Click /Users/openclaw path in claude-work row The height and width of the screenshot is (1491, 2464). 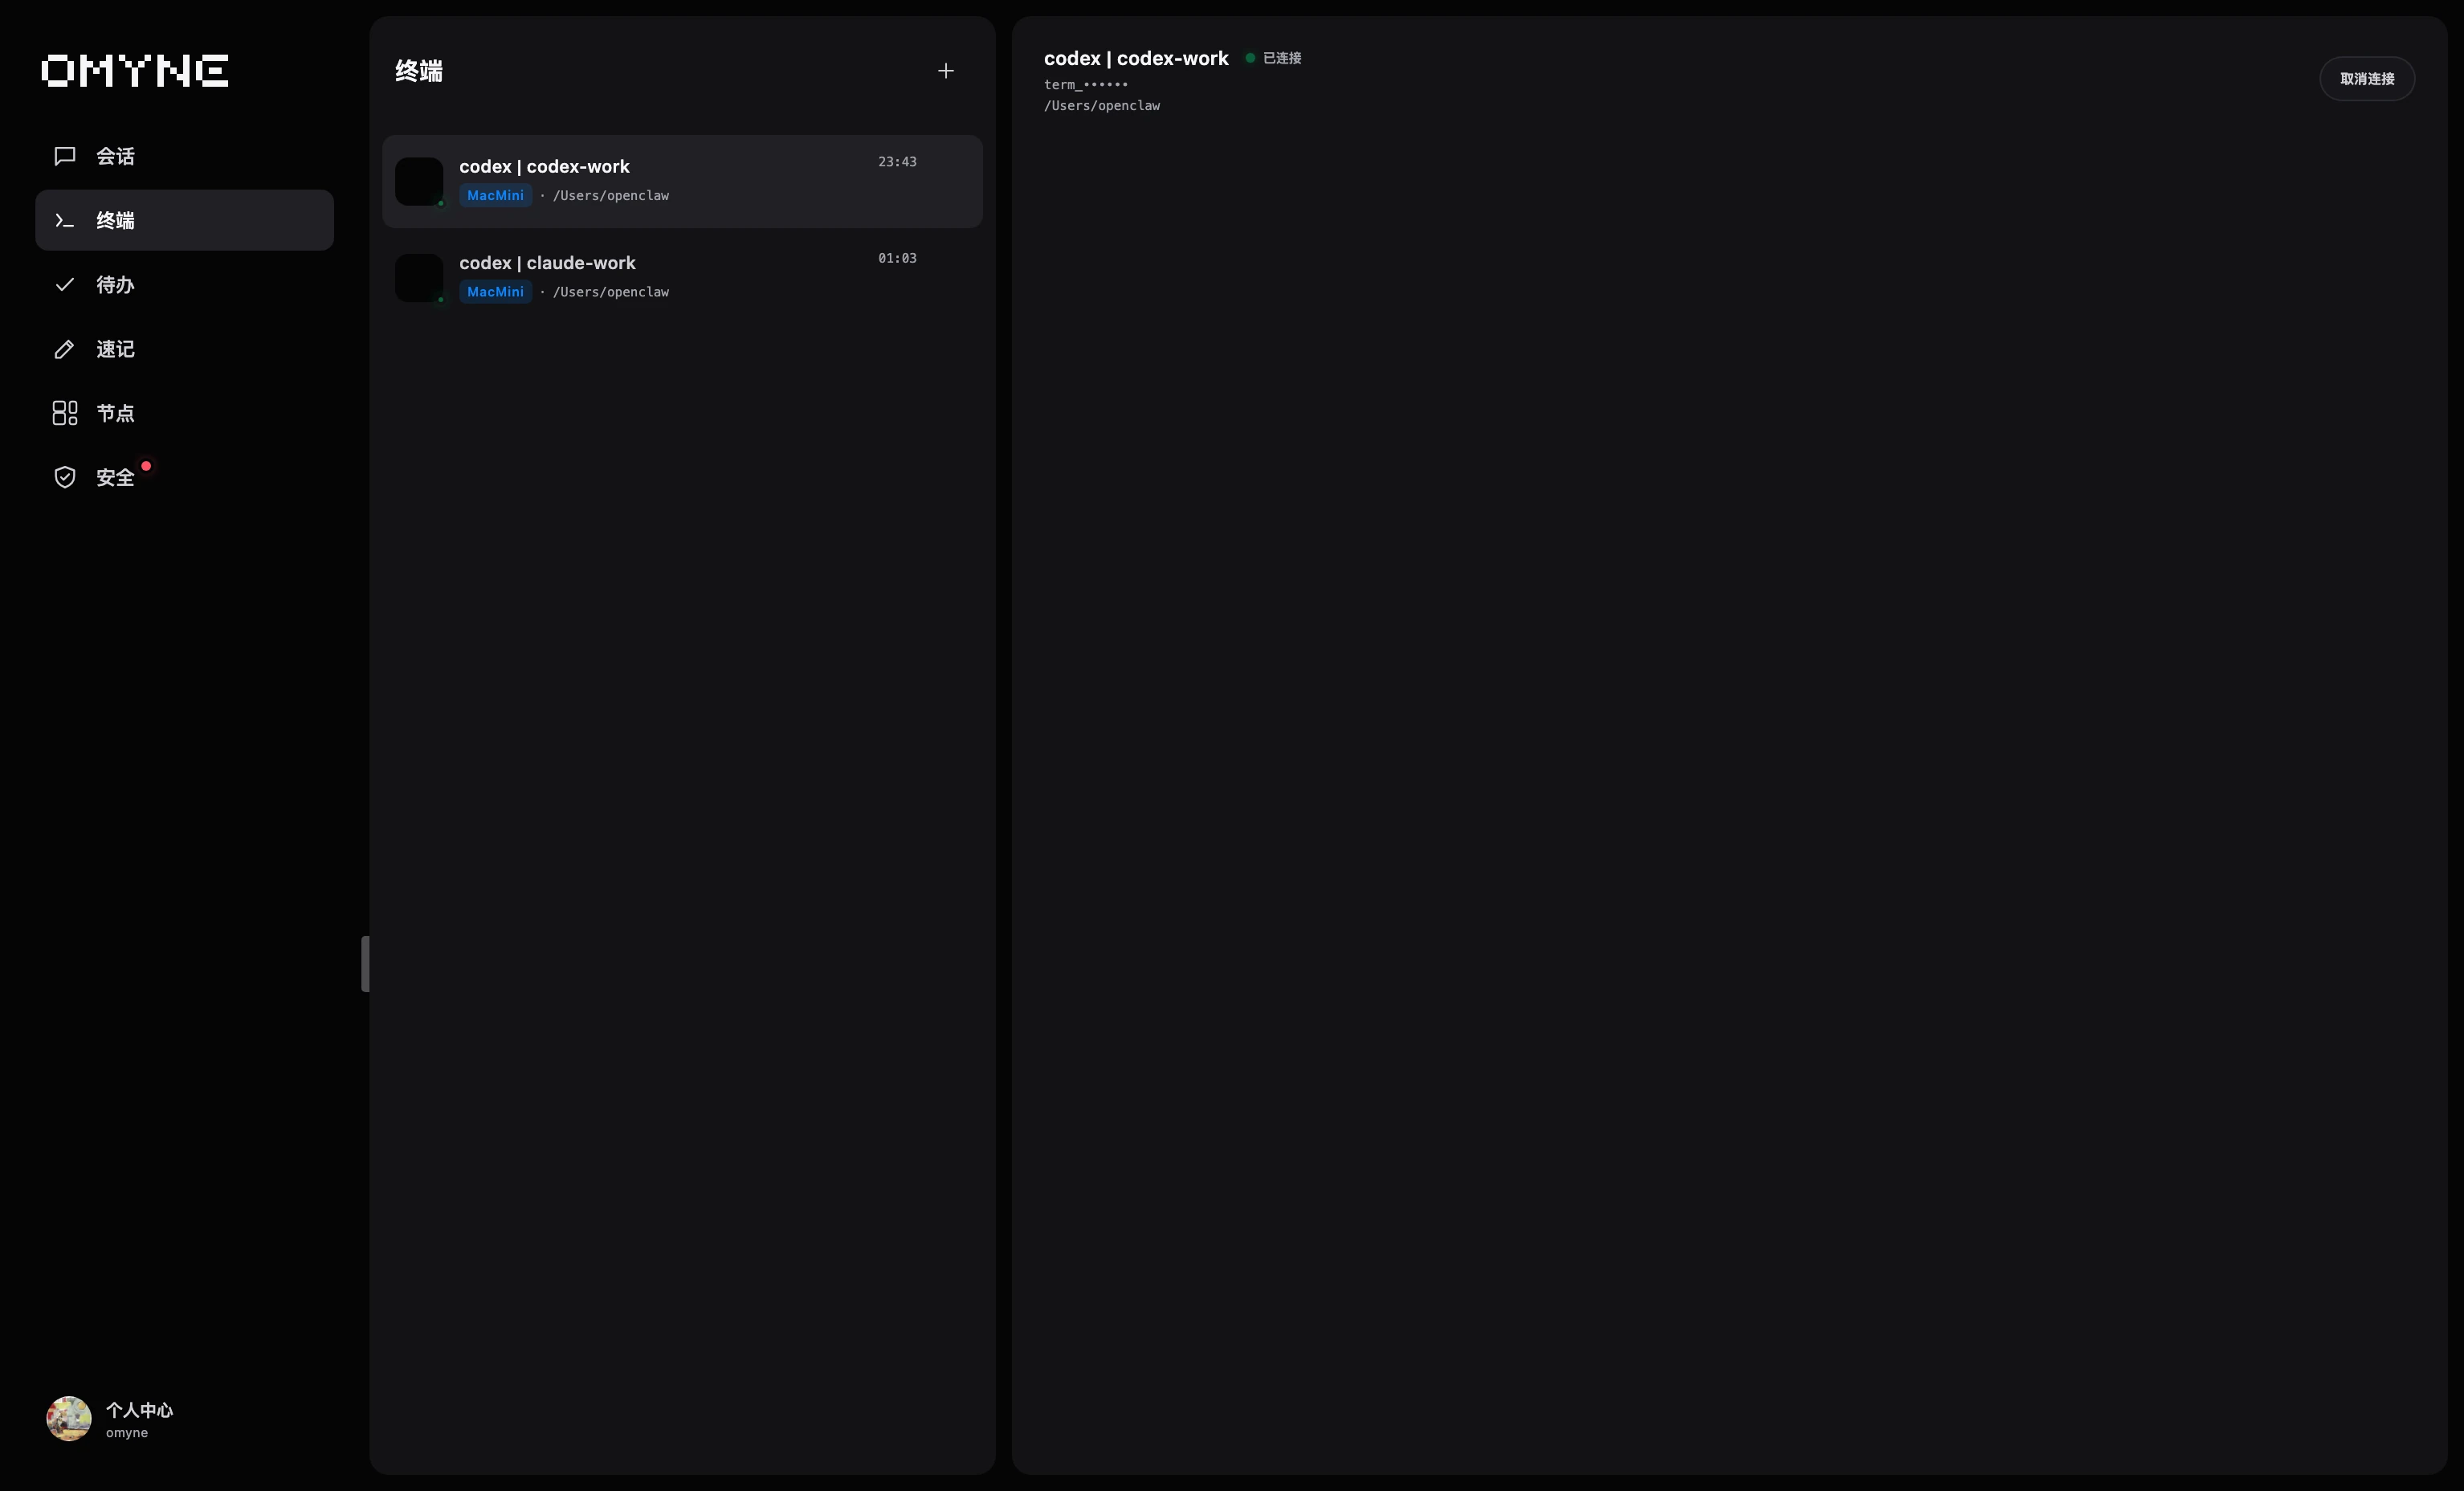[611, 292]
